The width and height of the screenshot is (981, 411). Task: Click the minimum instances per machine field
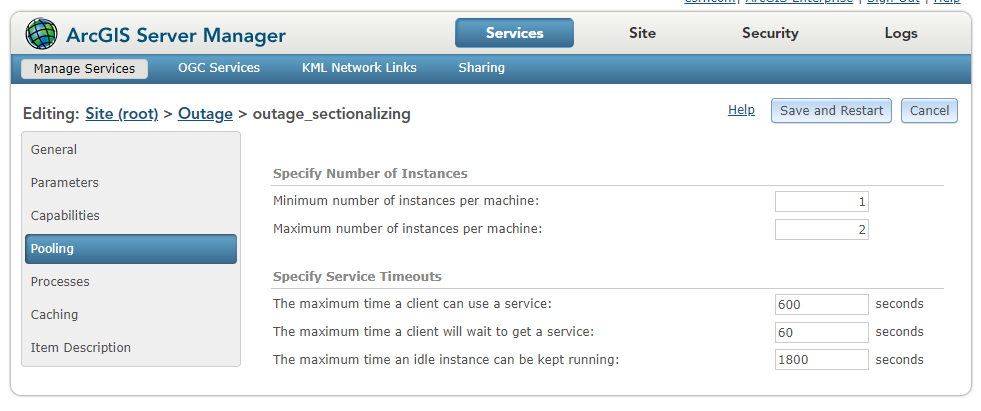click(821, 202)
